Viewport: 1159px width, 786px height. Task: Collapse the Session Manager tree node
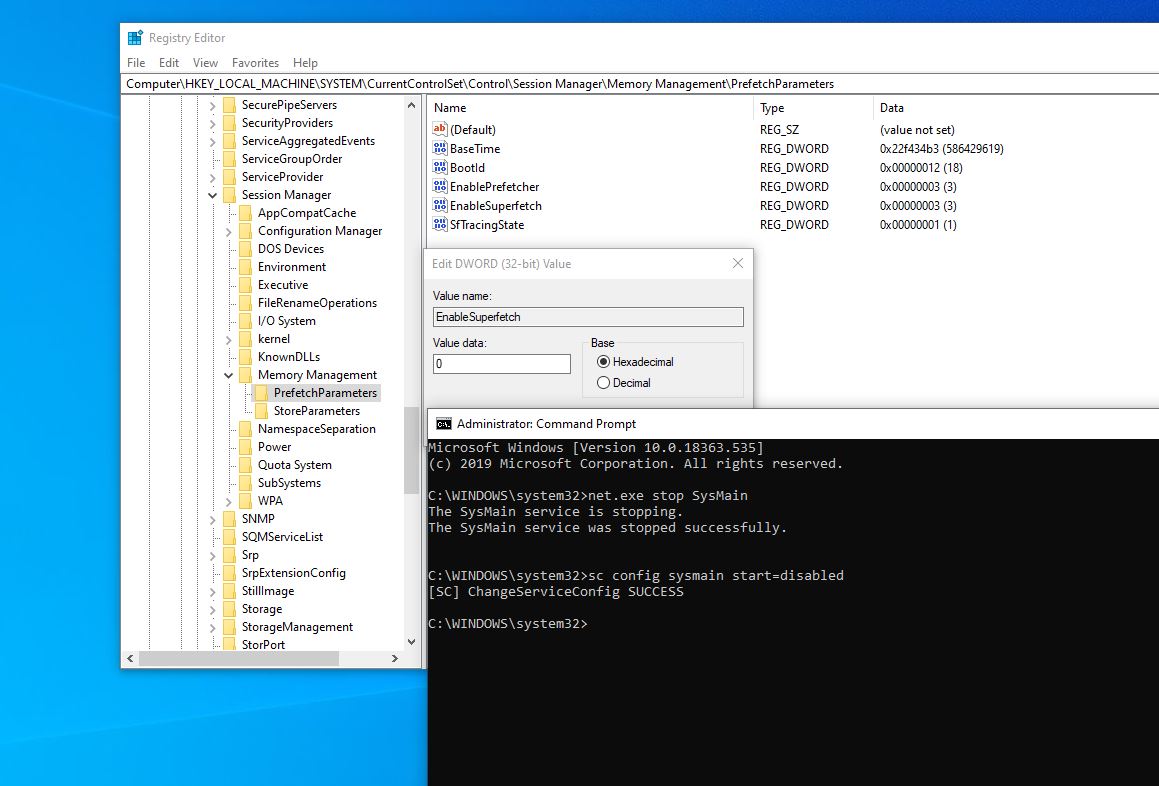point(213,194)
